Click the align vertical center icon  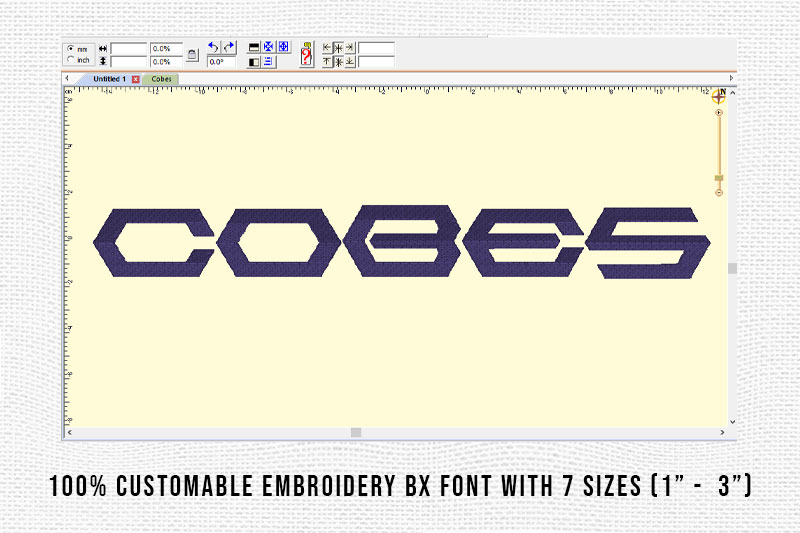338,62
